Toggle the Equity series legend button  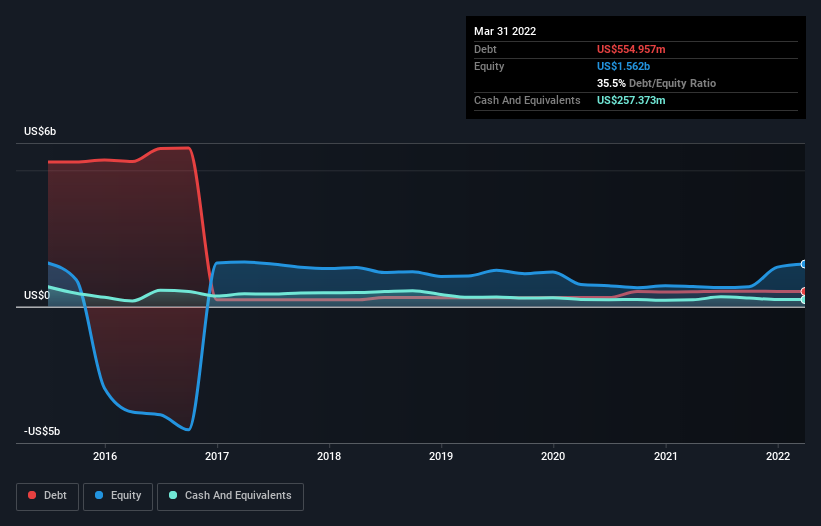click(x=118, y=496)
